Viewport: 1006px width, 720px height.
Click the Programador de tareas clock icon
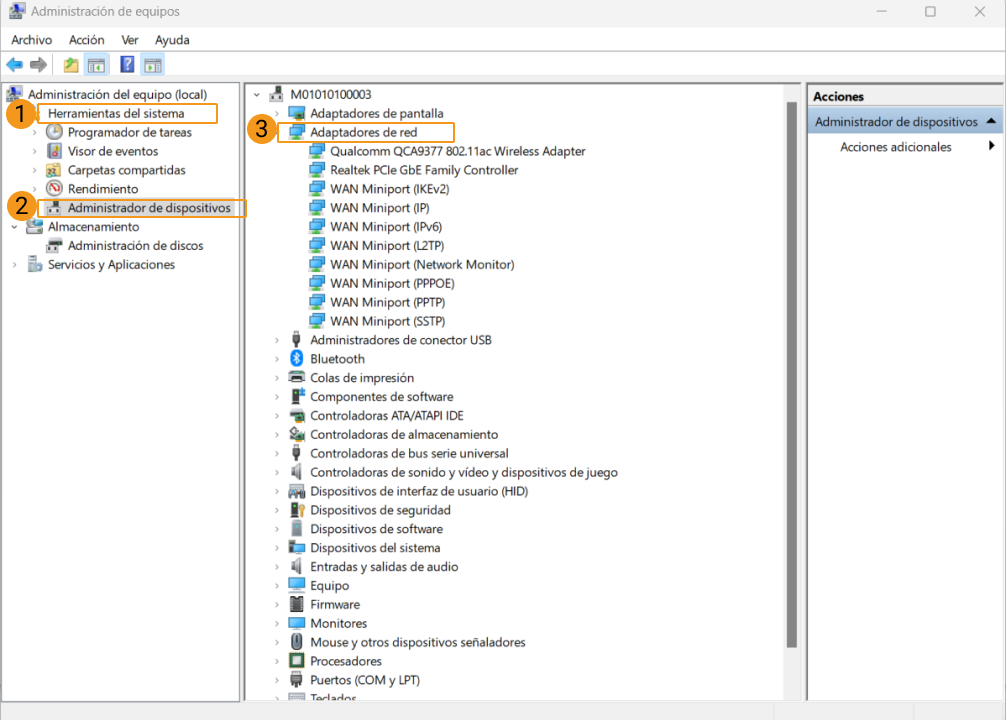(x=54, y=132)
